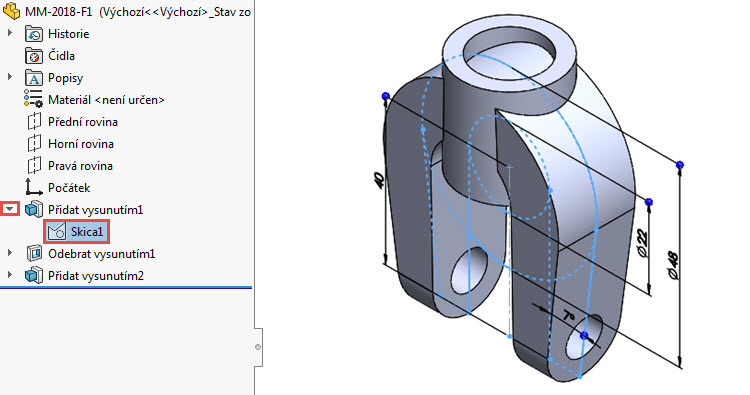Click the 40 dimension value
The image size is (750, 395).
pyautogui.click(x=378, y=180)
